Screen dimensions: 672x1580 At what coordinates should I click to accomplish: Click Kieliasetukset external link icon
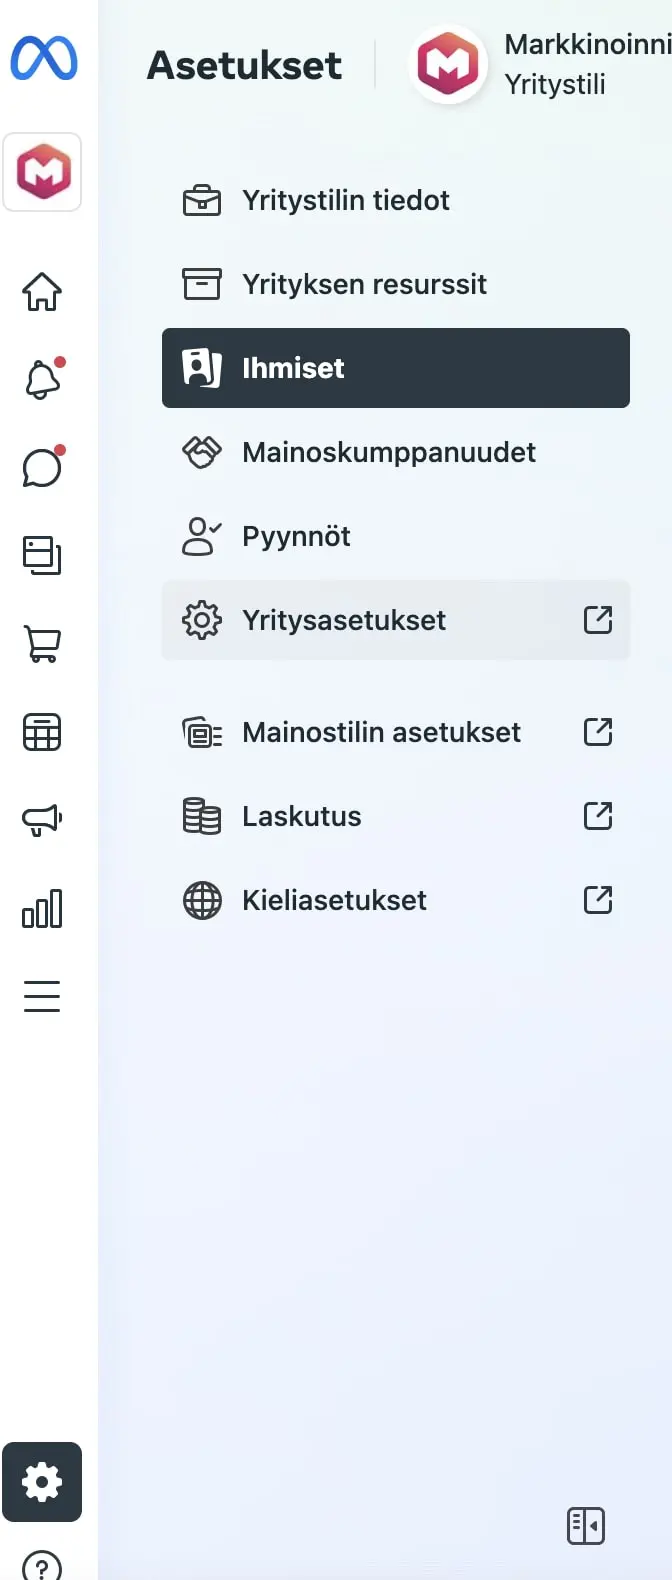coord(598,900)
